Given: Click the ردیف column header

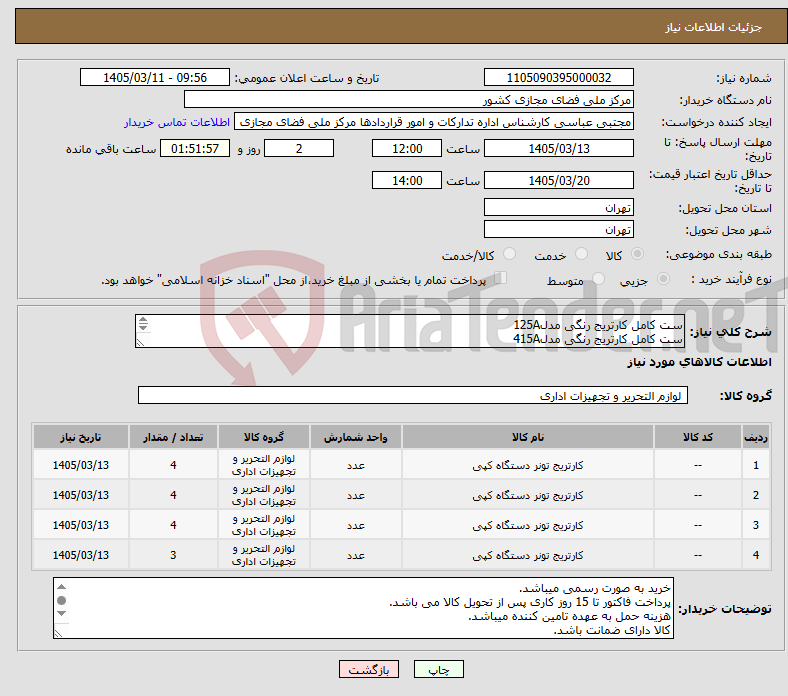Looking at the screenshot, I should pyautogui.click(x=756, y=437).
